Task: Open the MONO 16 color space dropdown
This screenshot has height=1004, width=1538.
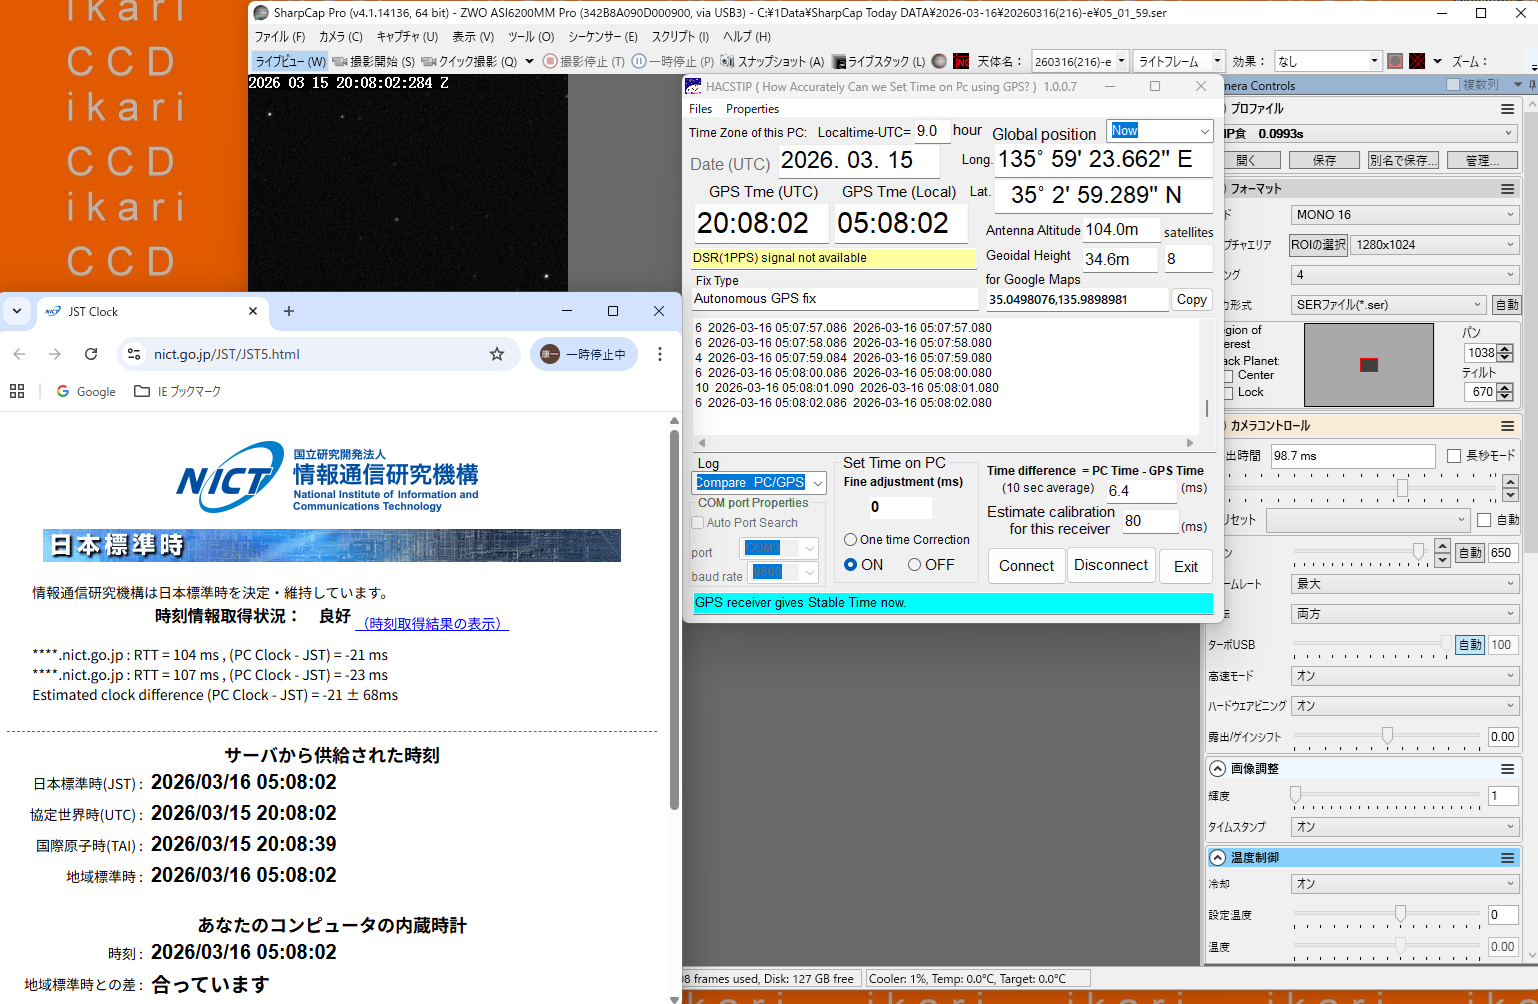Action: [1404, 215]
